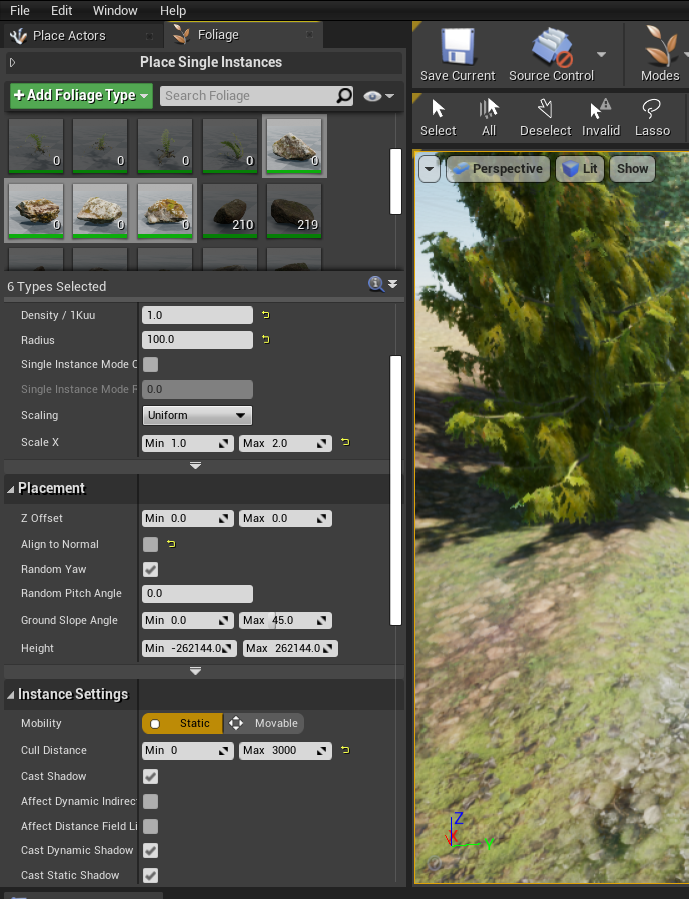Open the eye view options dropdown
Image resolution: width=689 pixels, height=899 pixels.
pyautogui.click(x=379, y=96)
